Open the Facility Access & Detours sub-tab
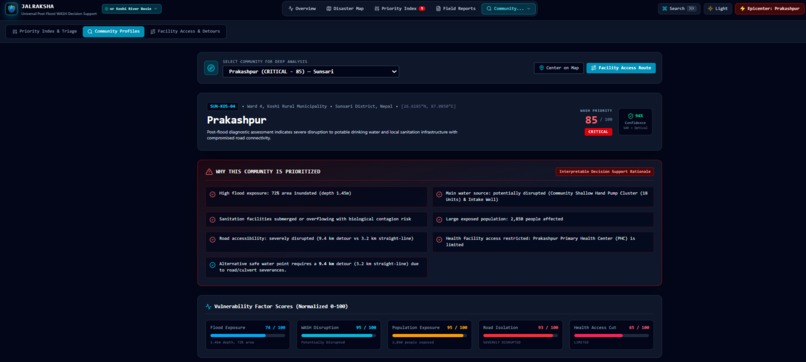 (185, 31)
